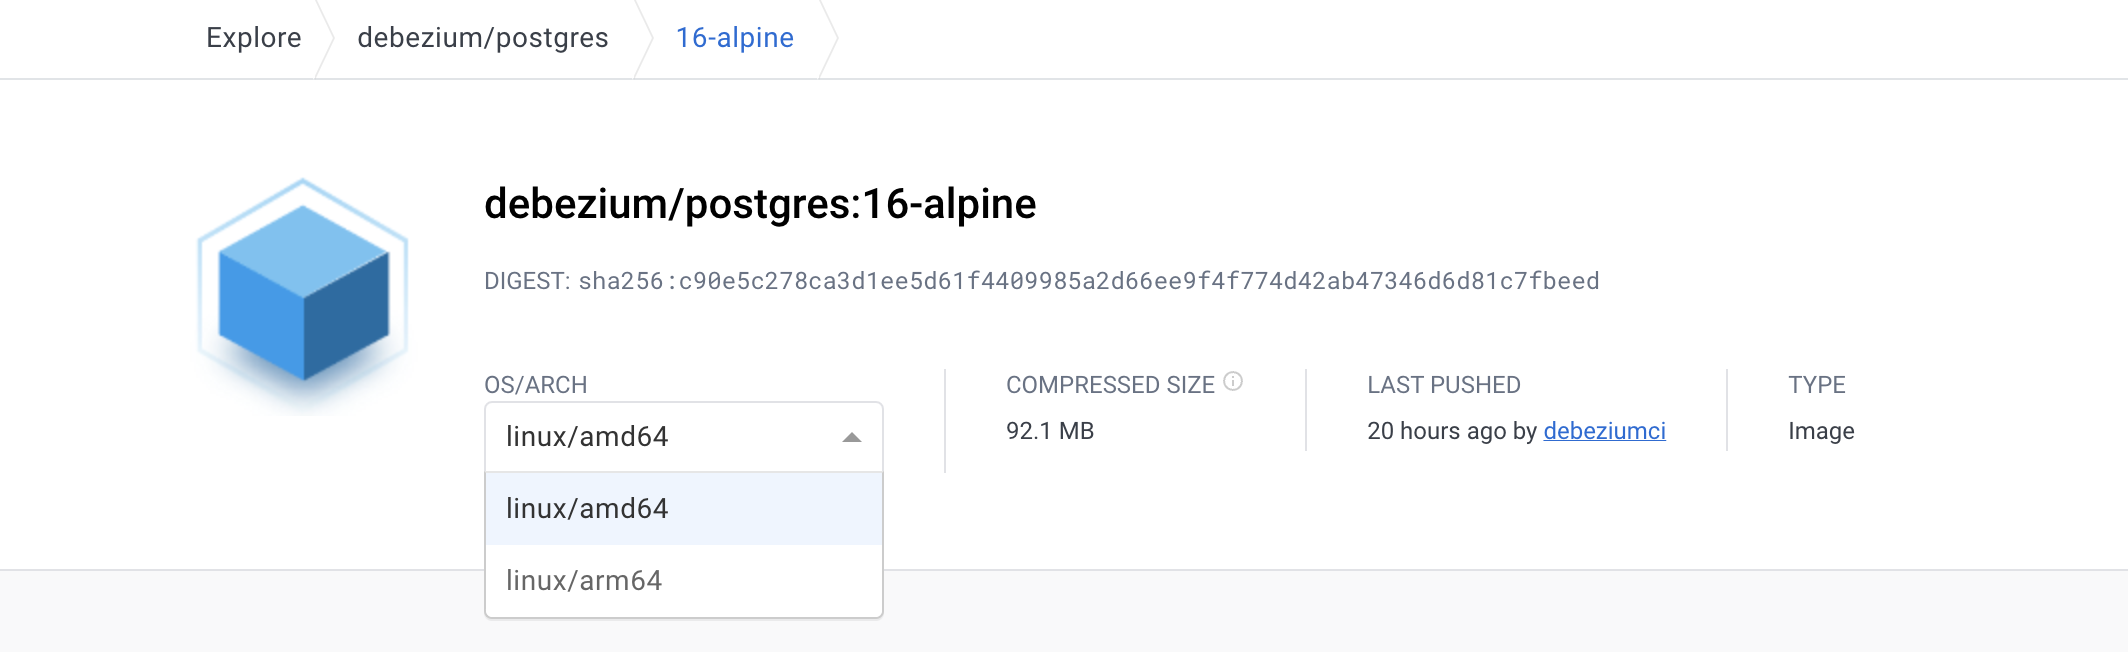Click the OS/ARCH combo box showing linux/amd64
The image size is (2128, 652).
click(684, 437)
